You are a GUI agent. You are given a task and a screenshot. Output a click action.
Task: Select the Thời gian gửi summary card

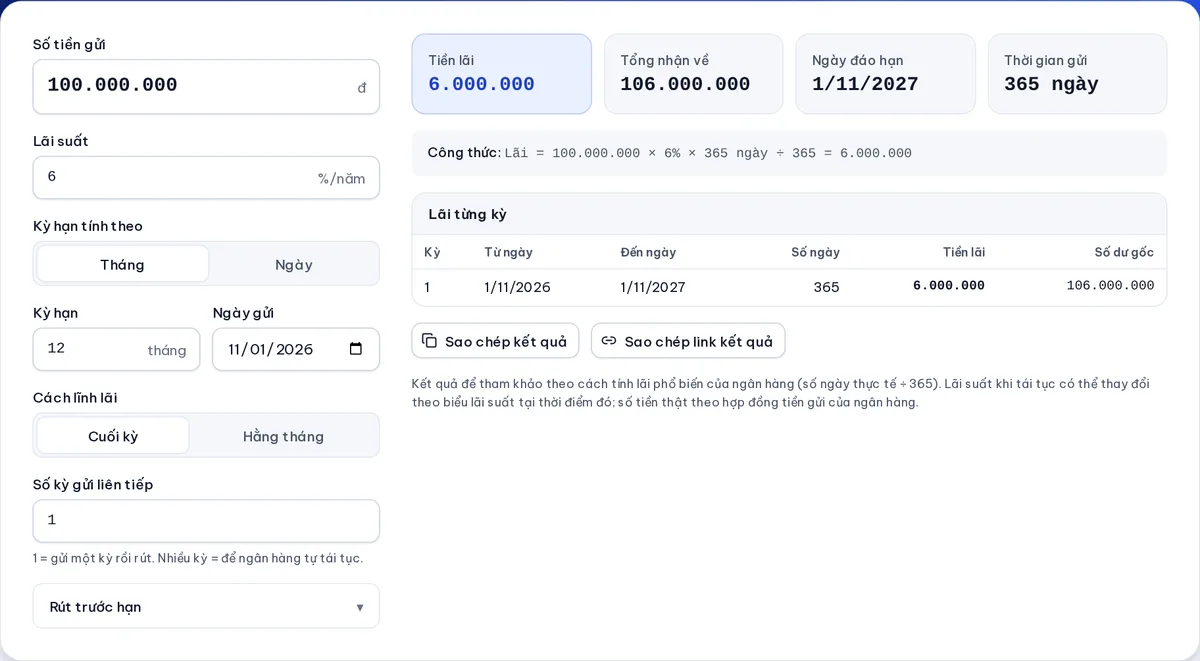coord(1077,74)
